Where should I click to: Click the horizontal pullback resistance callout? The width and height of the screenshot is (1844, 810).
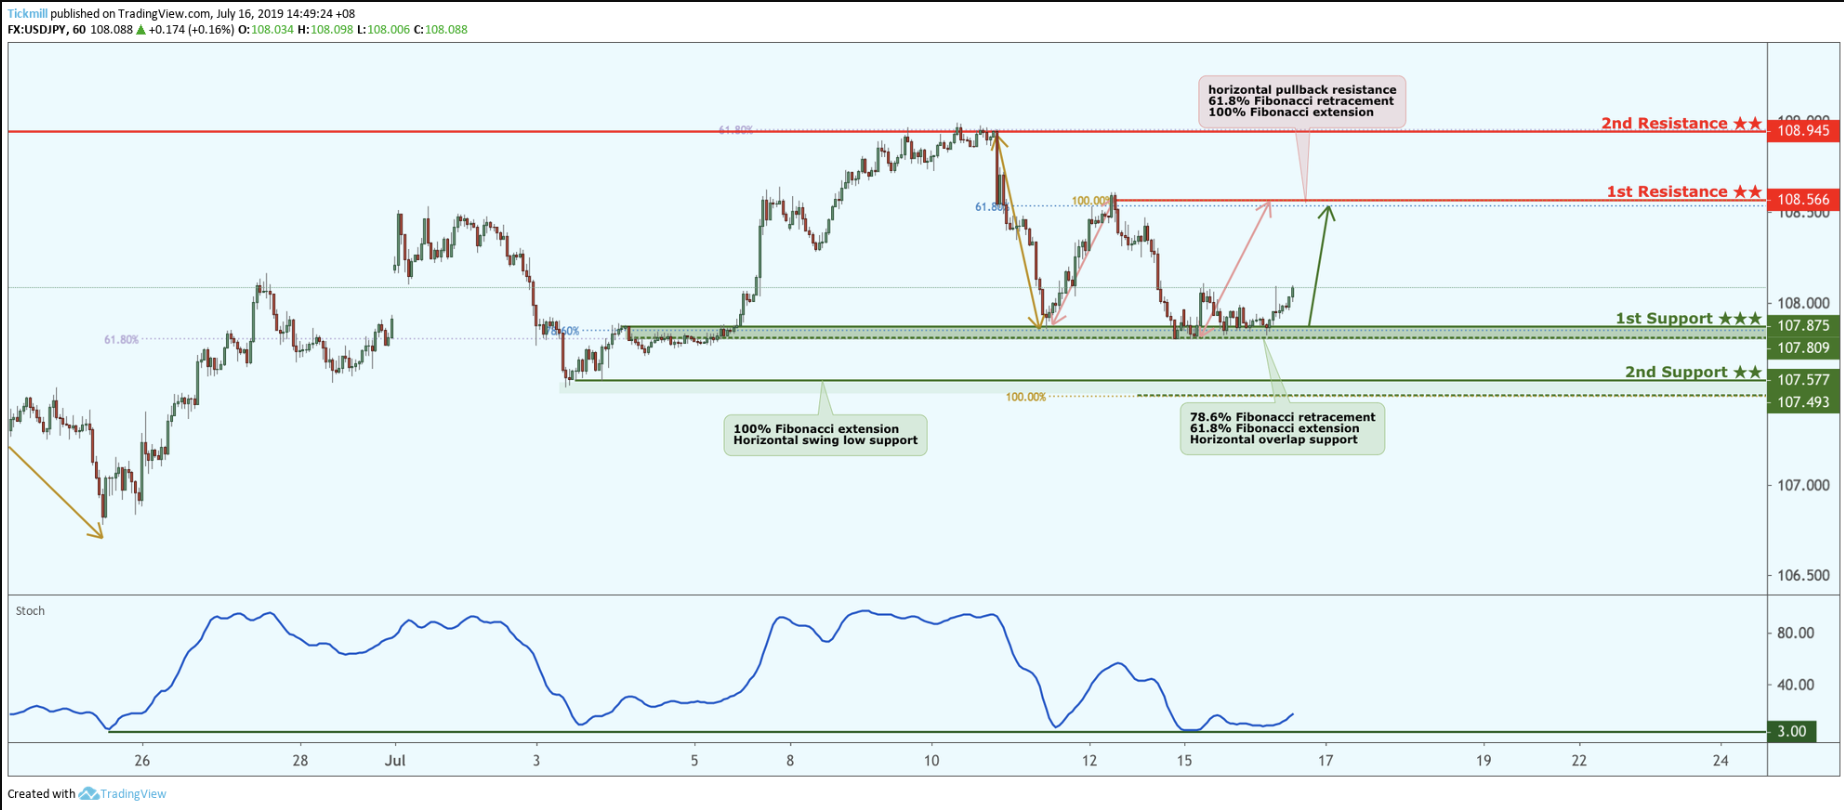click(1302, 102)
